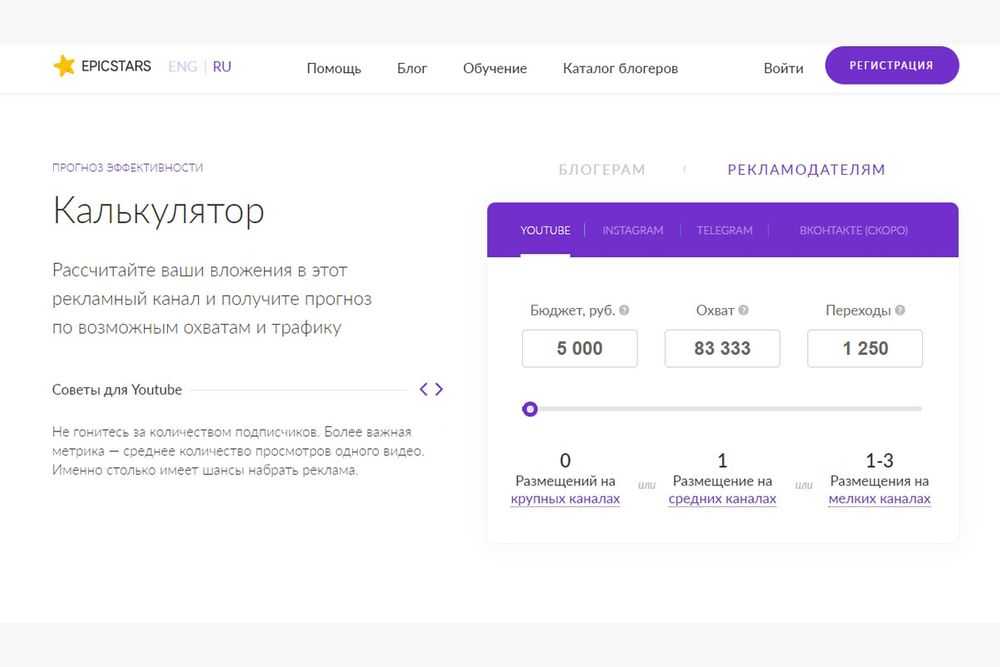Open the средних каналах link
Image resolution: width=1000 pixels, height=667 pixels.
pos(722,499)
